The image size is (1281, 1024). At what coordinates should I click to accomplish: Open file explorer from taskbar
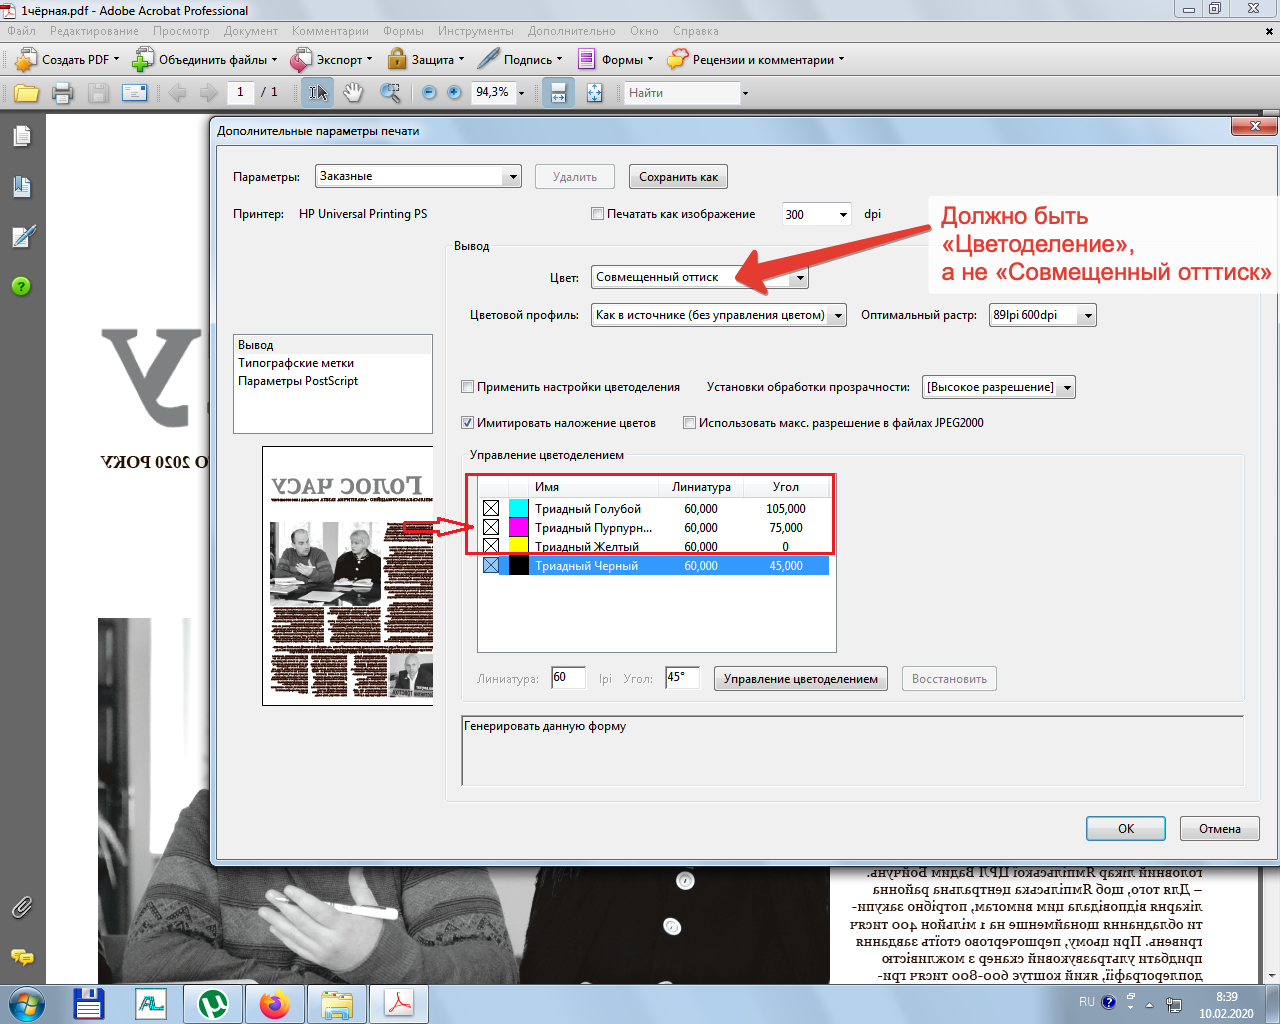(x=337, y=1004)
